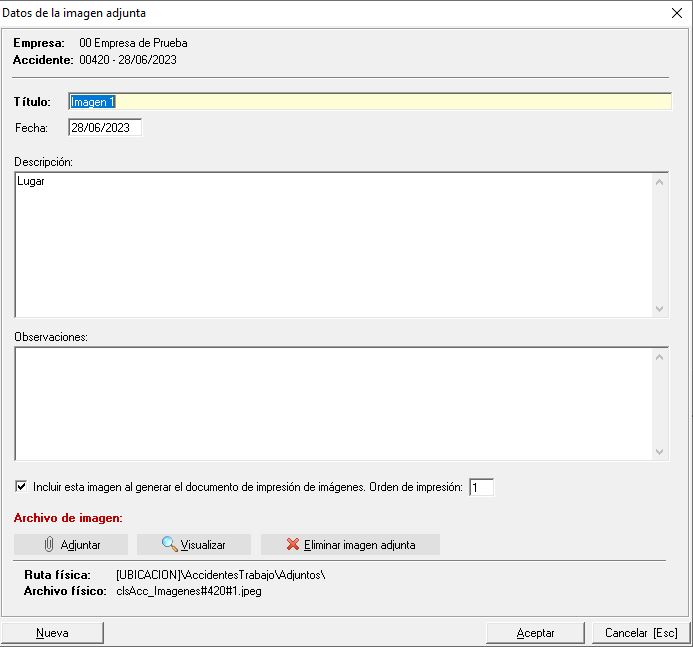
Task: Select the Orden de impresión number box
Action: [481, 487]
